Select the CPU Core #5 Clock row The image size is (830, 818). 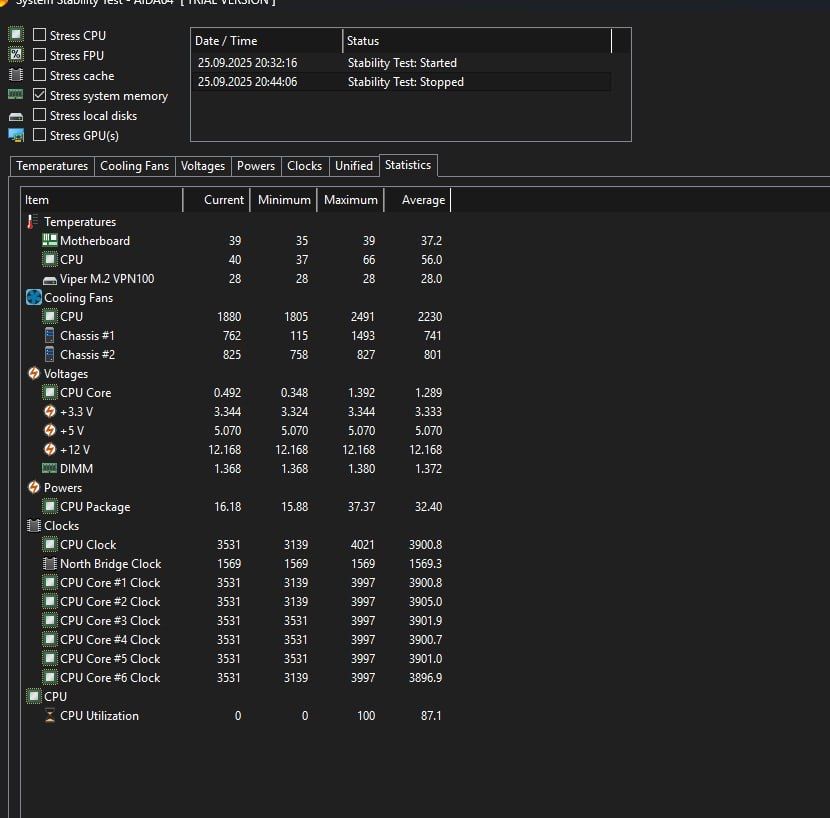click(x=236, y=659)
